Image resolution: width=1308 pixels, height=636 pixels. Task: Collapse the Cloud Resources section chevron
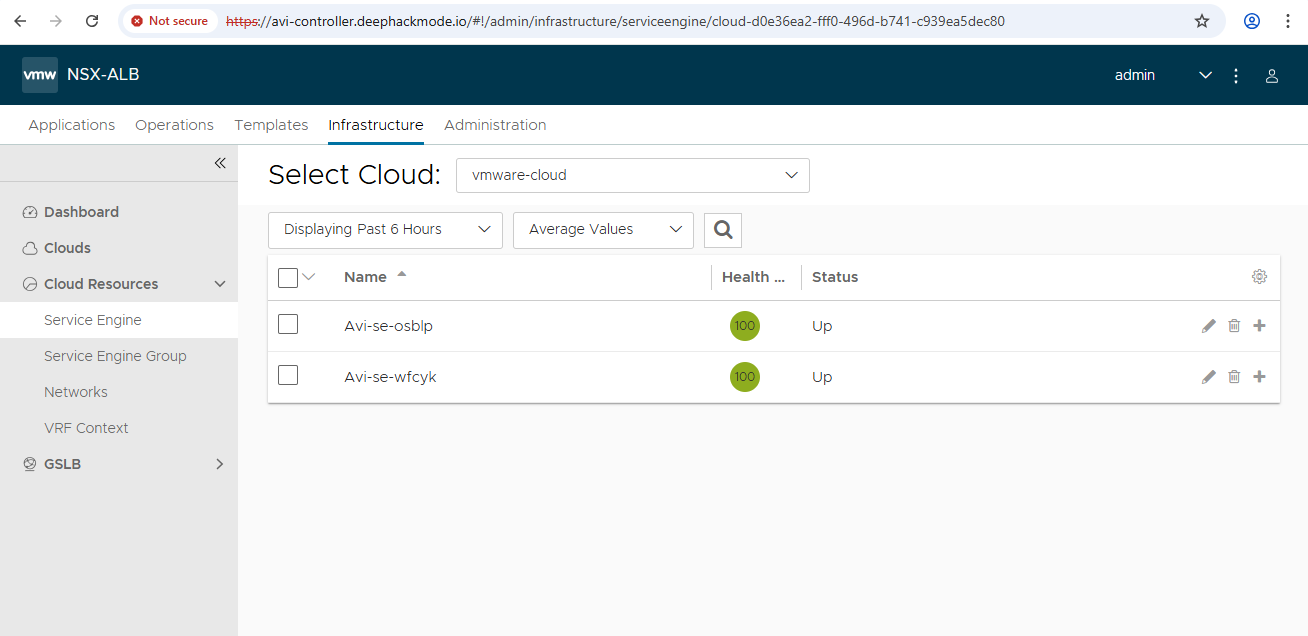coord(220,284)
